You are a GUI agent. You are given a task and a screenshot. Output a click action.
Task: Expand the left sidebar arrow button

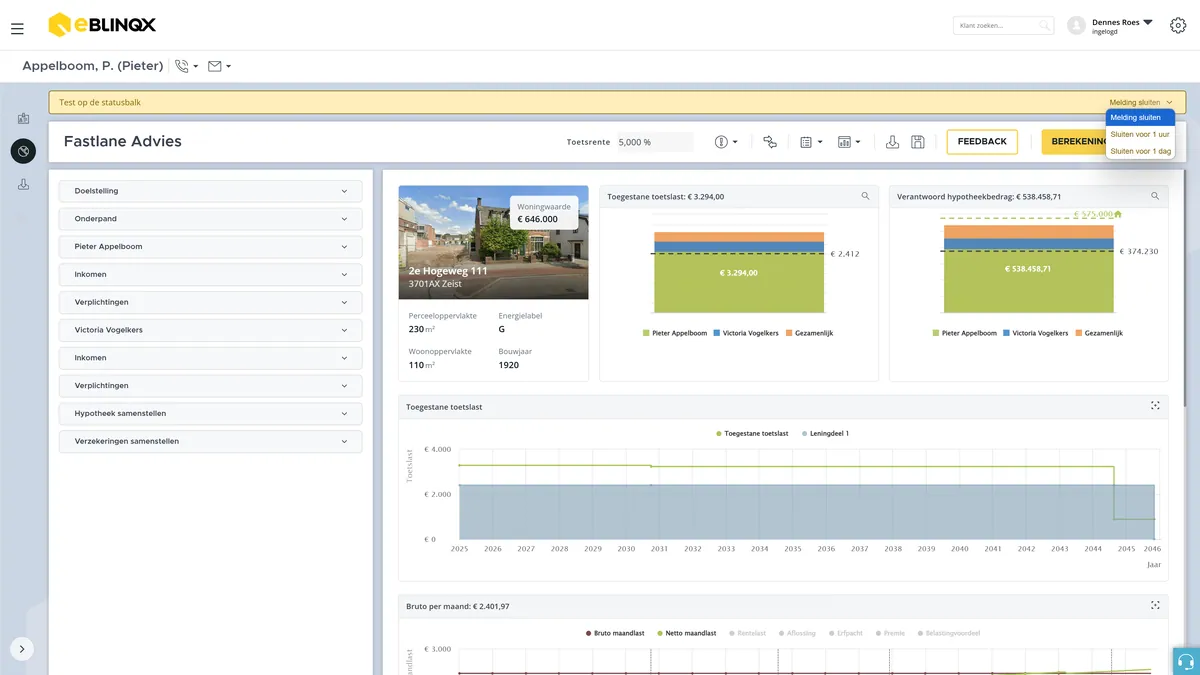pos(22,649)
